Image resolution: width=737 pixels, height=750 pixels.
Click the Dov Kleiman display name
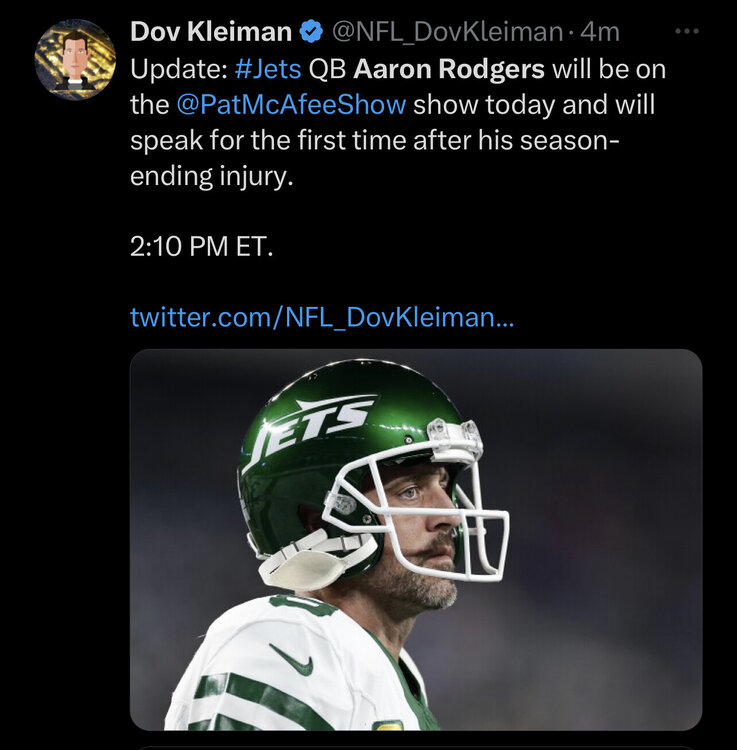tap(210, 32)
